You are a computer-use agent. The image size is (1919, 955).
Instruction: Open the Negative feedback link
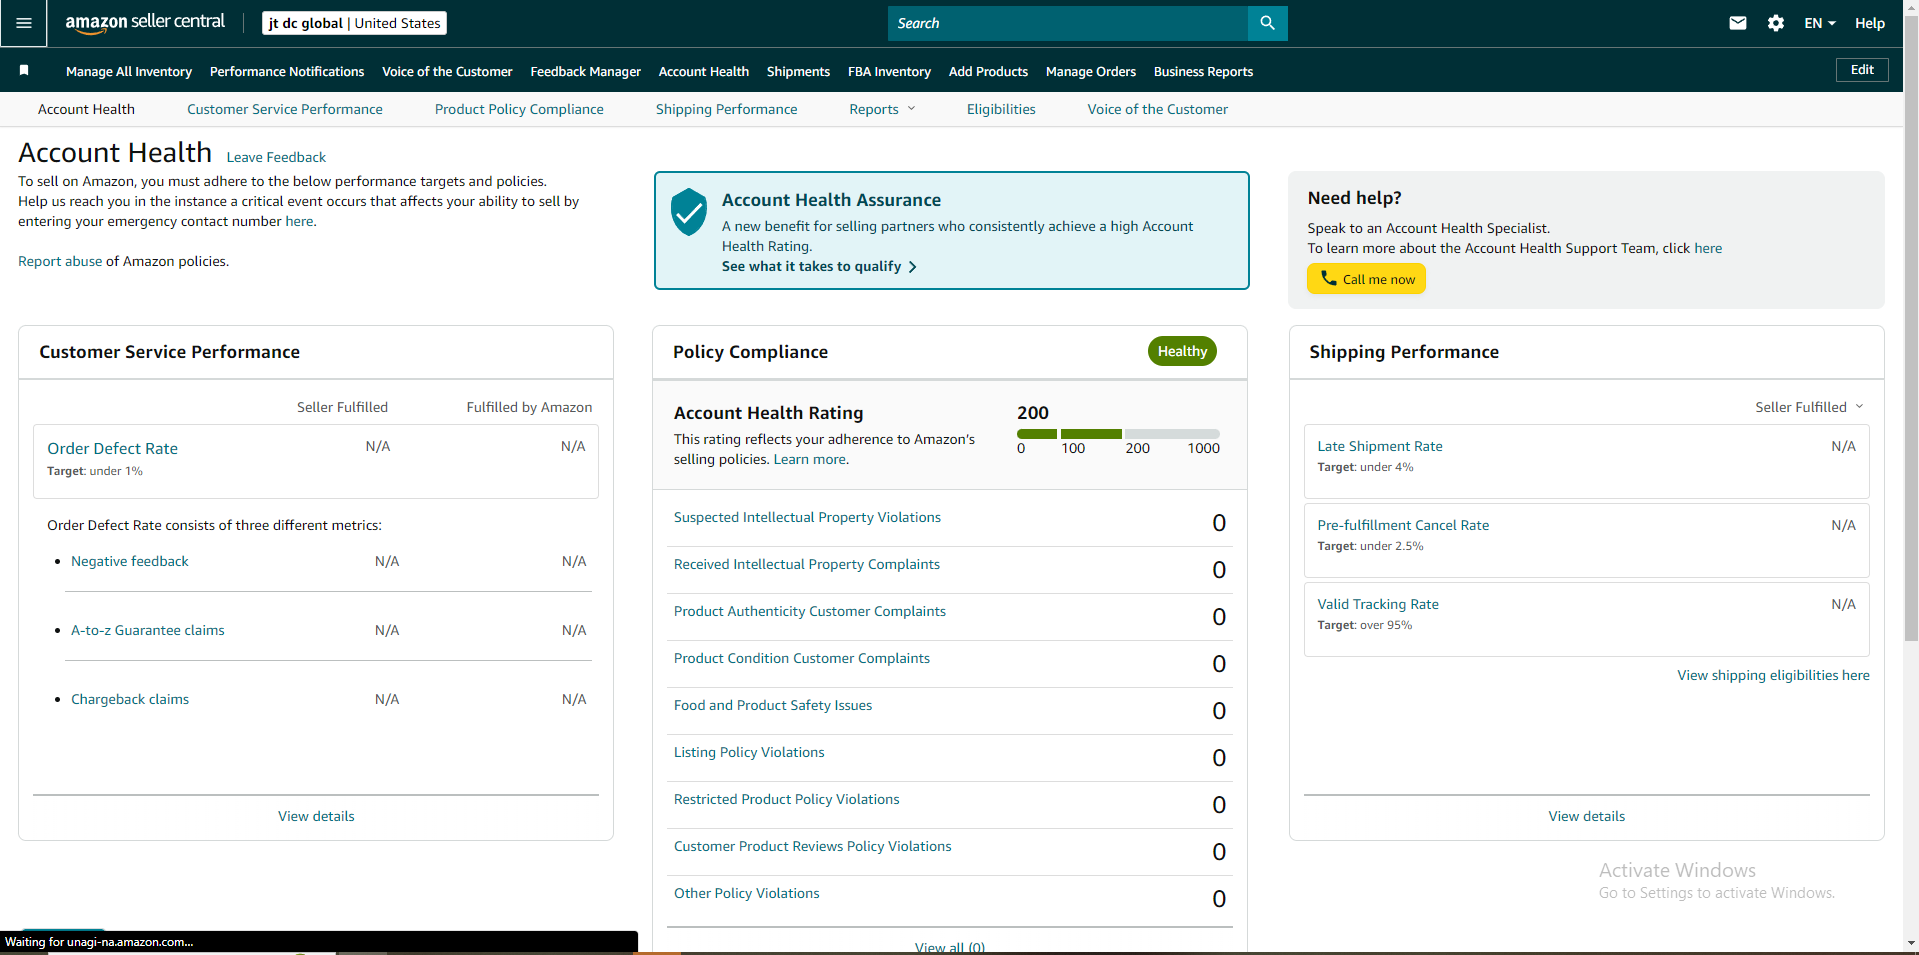[130, 561]
